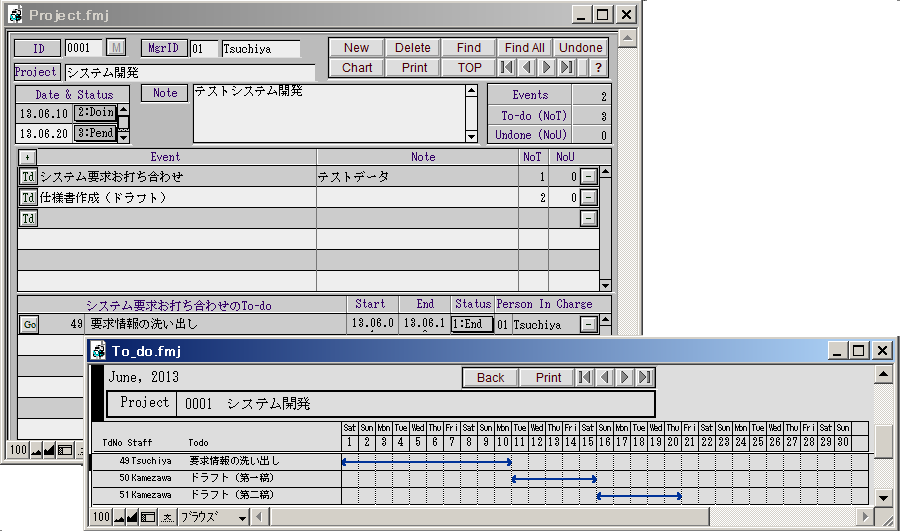Go to next record in To_do window

(624, 377)
